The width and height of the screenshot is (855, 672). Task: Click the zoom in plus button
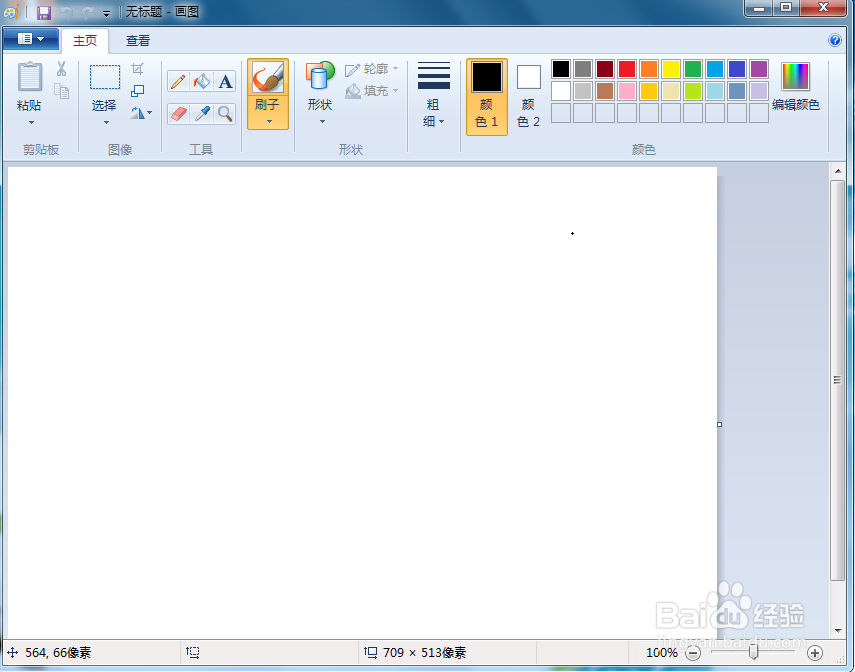click(815, 653)
